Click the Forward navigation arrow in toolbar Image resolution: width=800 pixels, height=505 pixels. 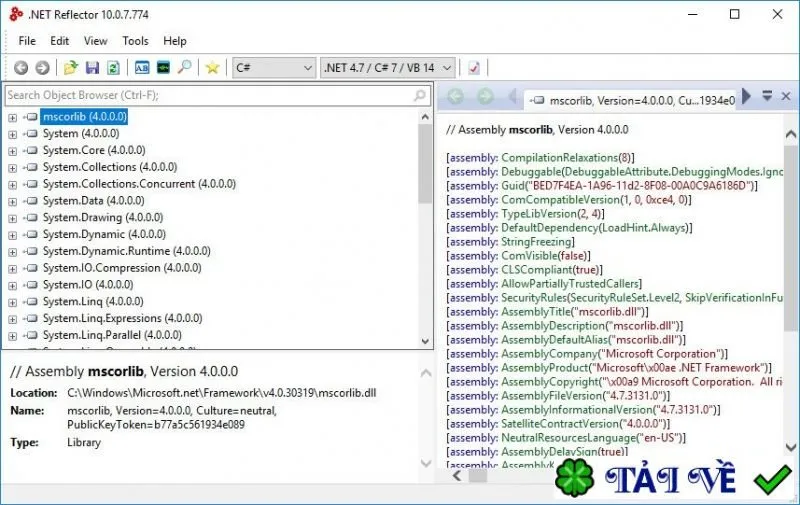click(42, 67)
